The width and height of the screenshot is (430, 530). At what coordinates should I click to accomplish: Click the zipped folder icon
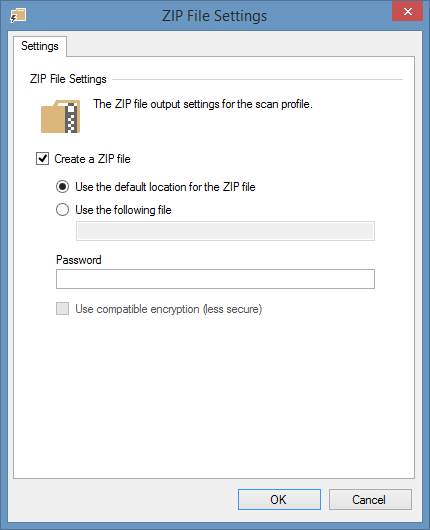[x=61, y=116]
